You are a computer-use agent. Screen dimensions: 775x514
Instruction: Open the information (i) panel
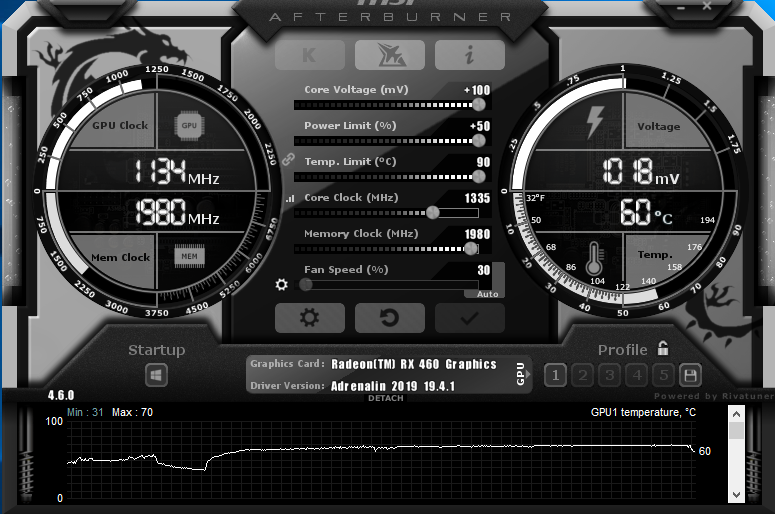(x=470, y=55)
